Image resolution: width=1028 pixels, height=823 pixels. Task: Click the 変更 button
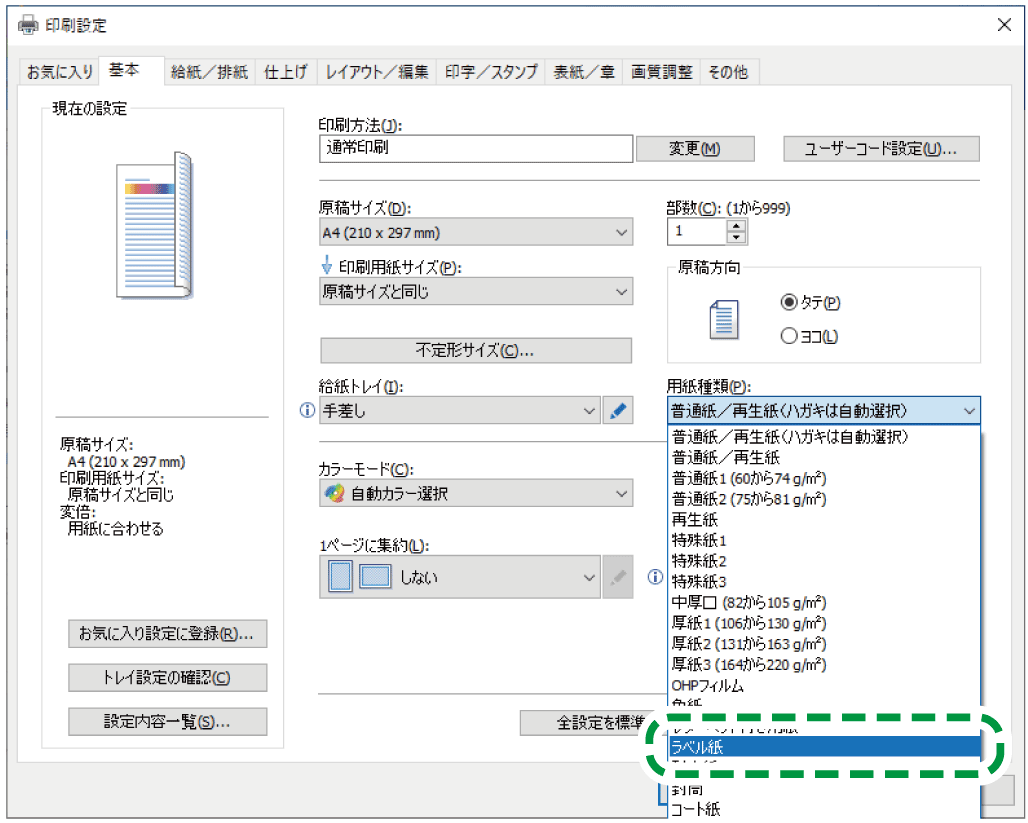694,149
